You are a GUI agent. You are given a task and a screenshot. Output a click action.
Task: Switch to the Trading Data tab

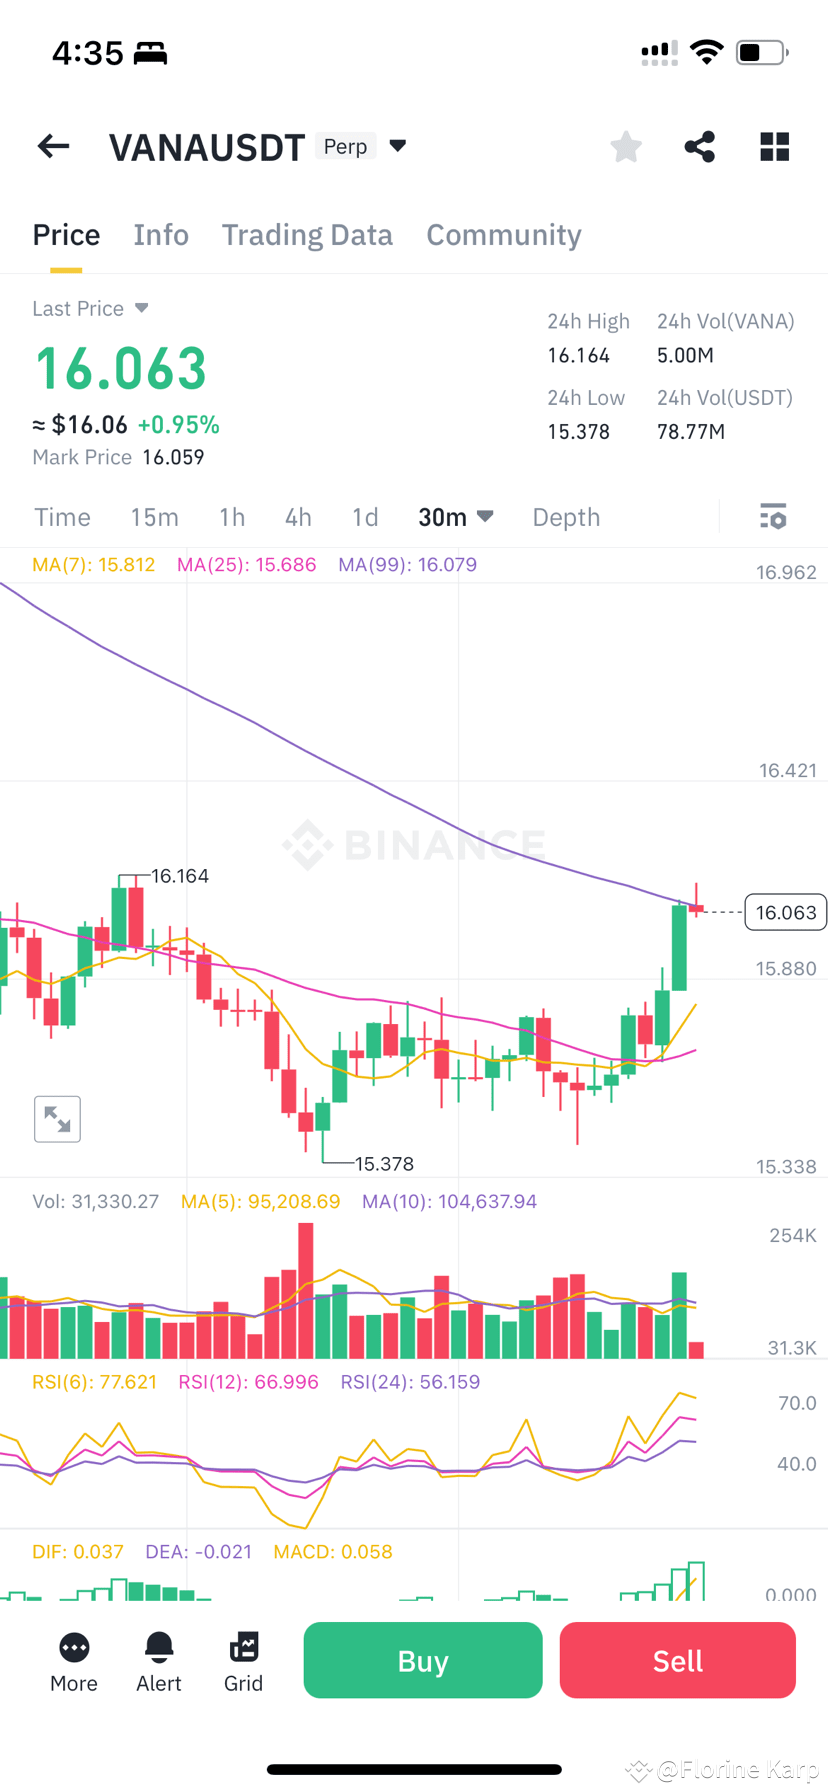(x=307, y=234)
